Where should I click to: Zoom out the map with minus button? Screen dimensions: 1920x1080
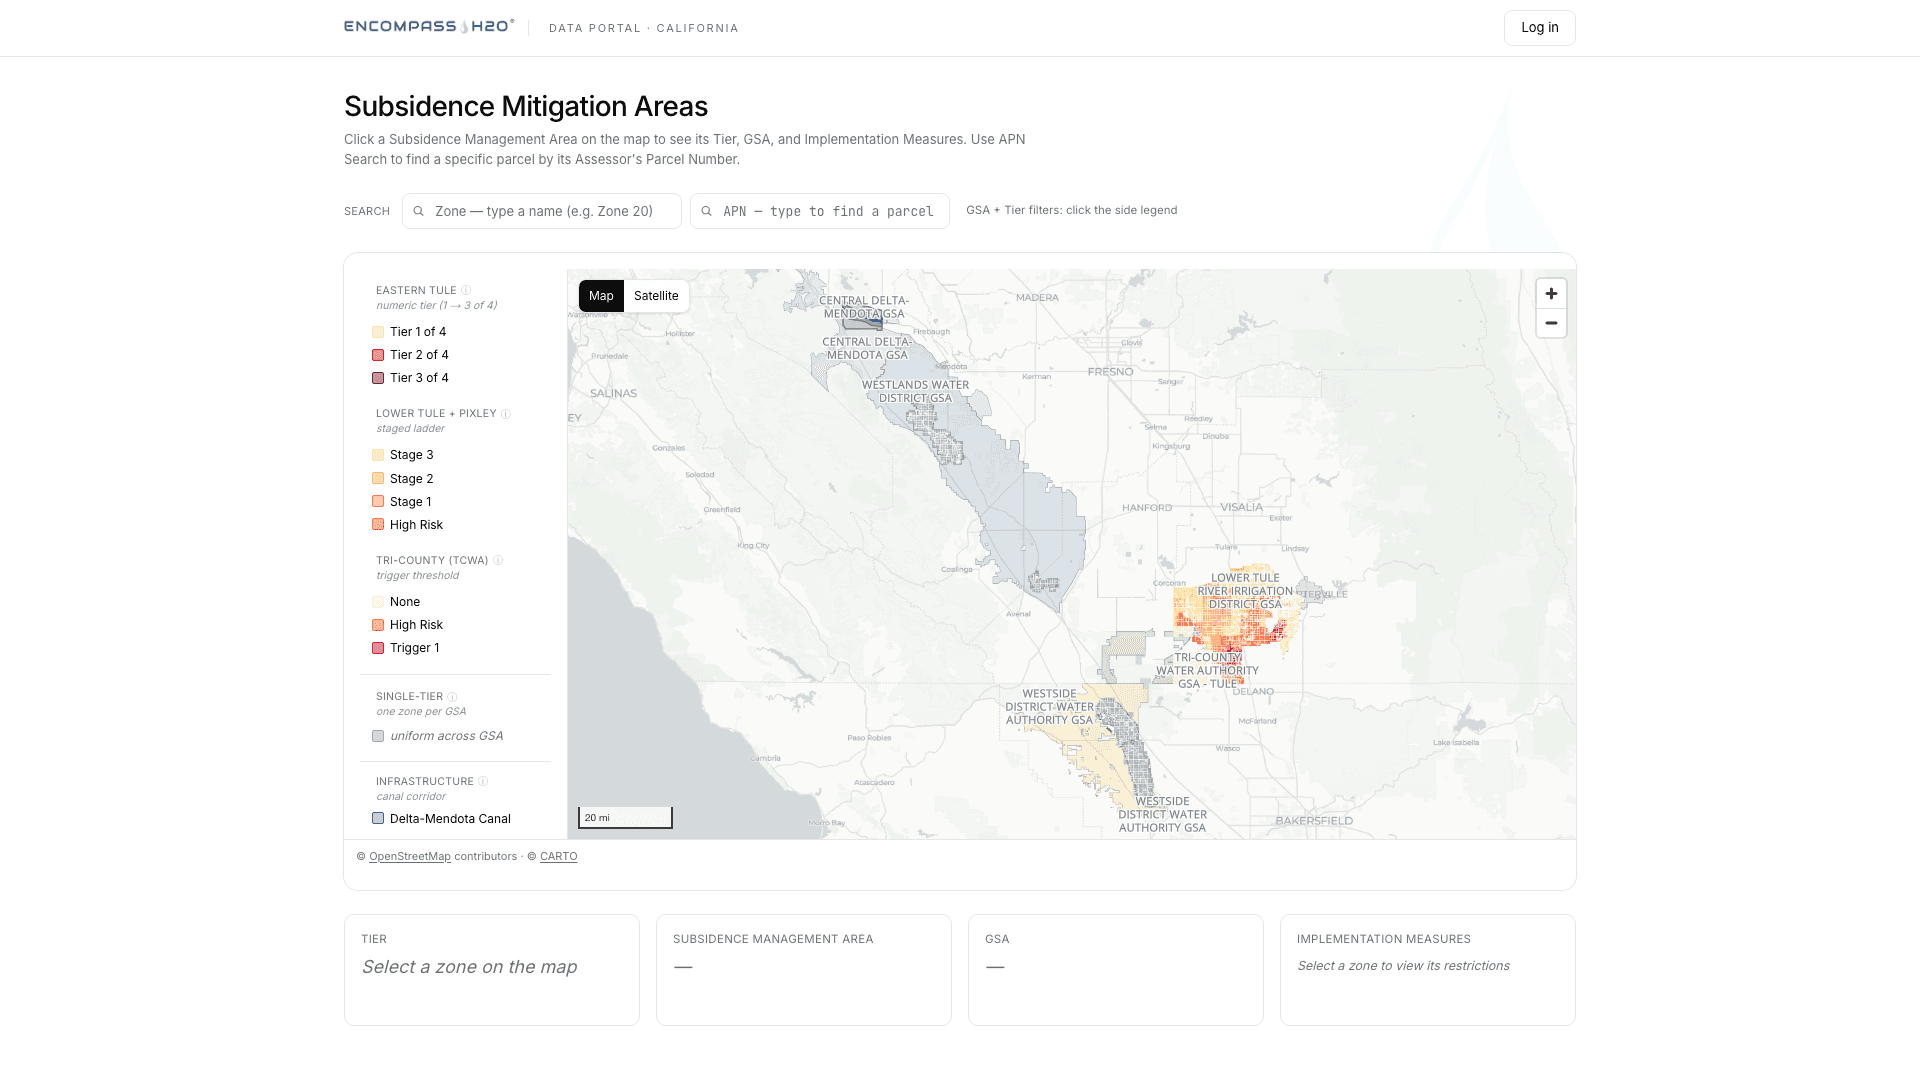[x=1551, y=323]
